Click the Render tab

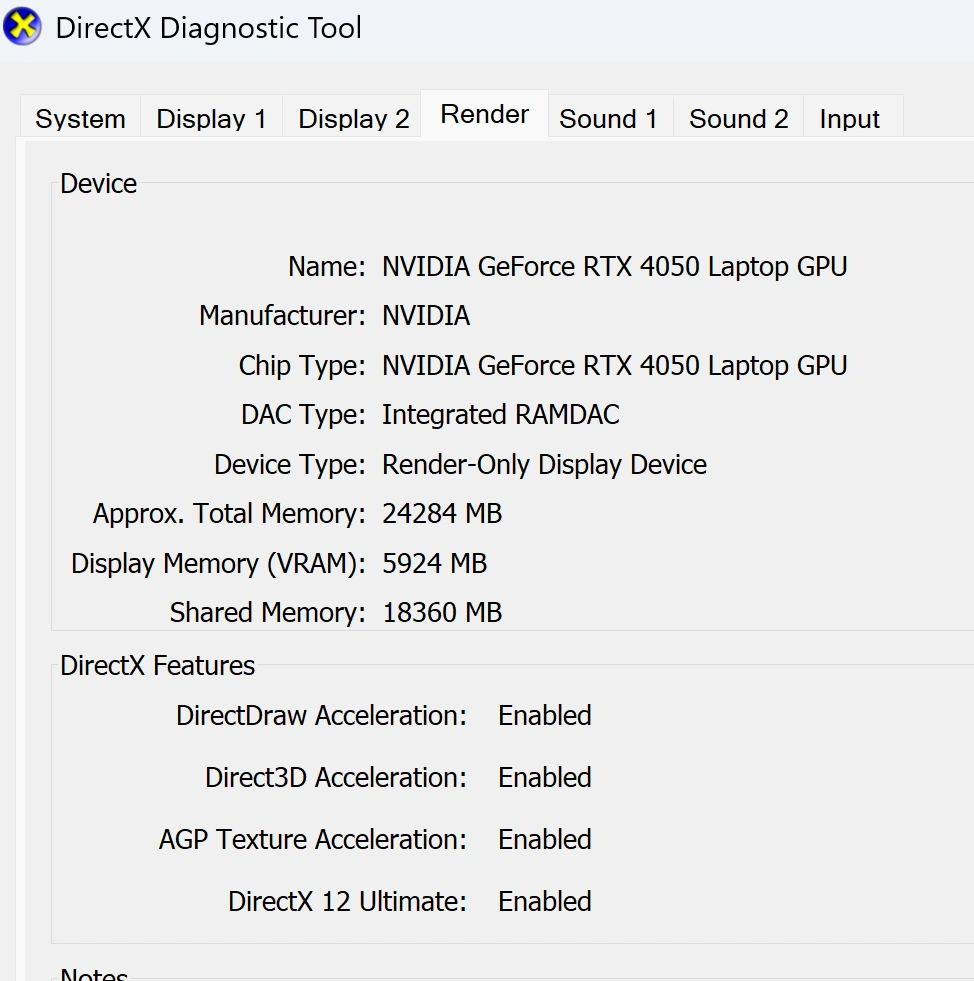click(484, 115)
